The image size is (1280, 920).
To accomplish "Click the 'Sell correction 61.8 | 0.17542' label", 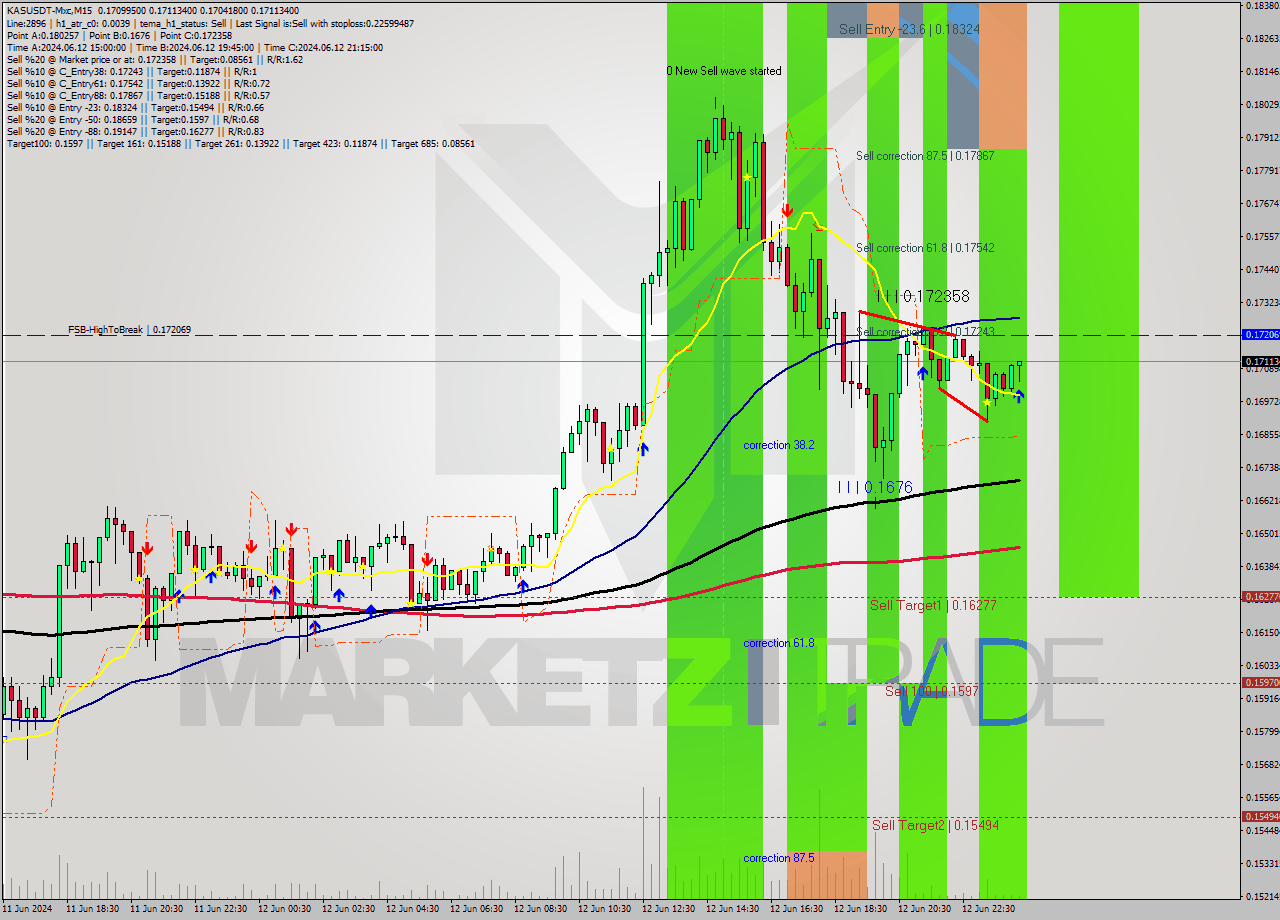I will pyautogui.click(x=925, y=248).
